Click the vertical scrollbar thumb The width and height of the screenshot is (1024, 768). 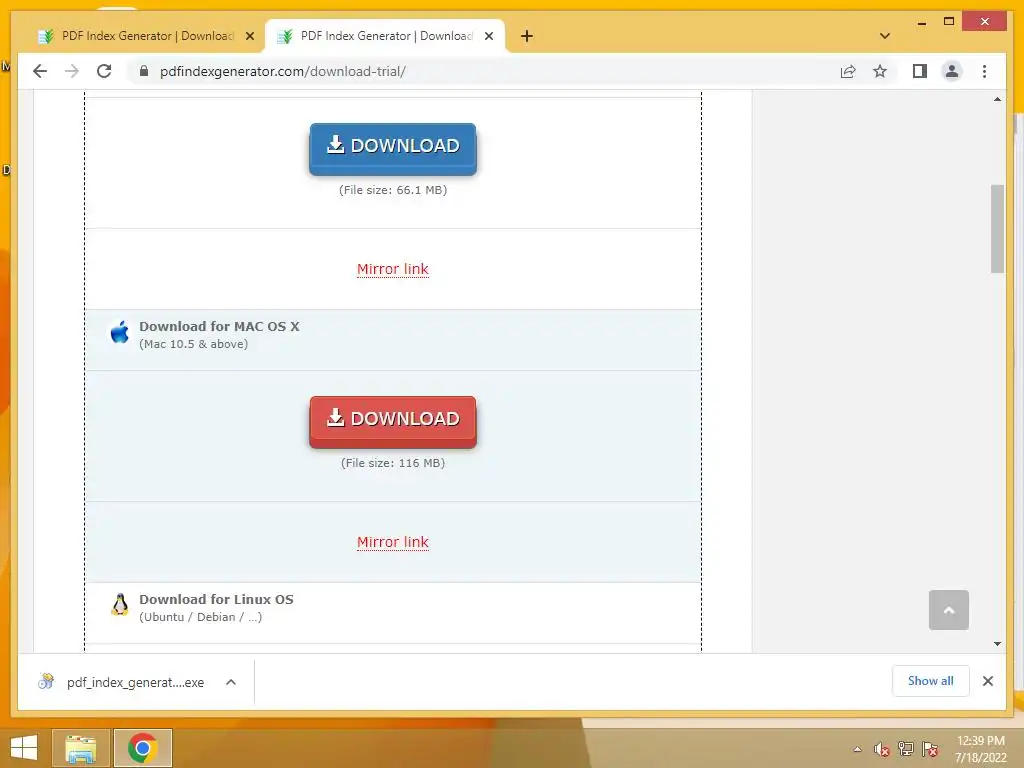(997, 229)
